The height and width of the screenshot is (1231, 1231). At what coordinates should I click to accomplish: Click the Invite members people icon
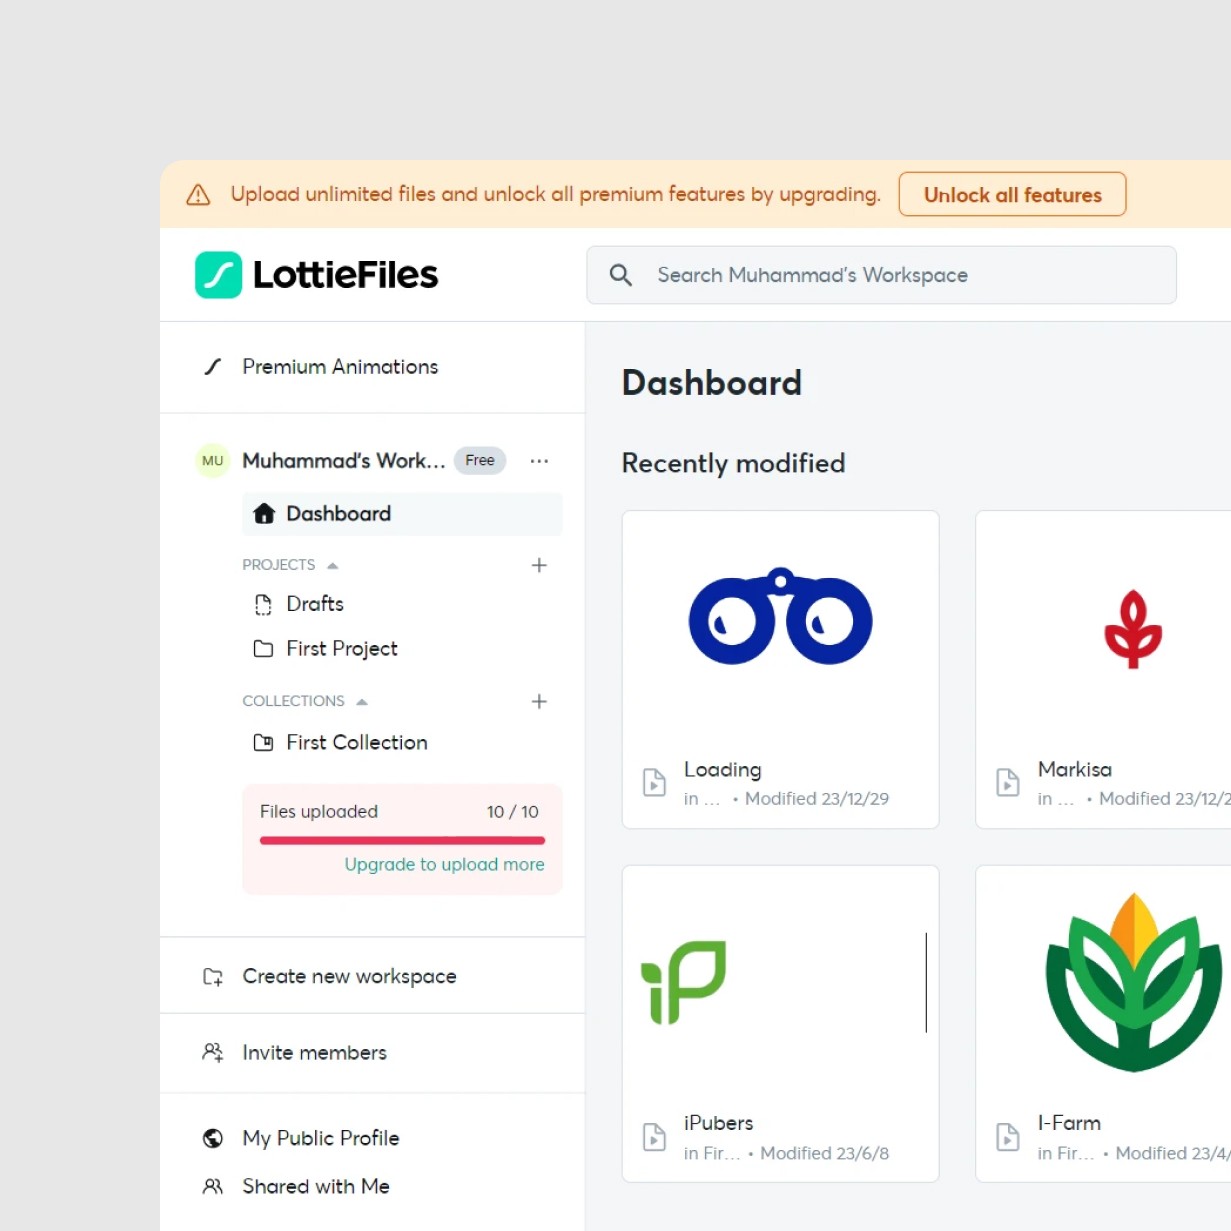(x=213, y=1053)
